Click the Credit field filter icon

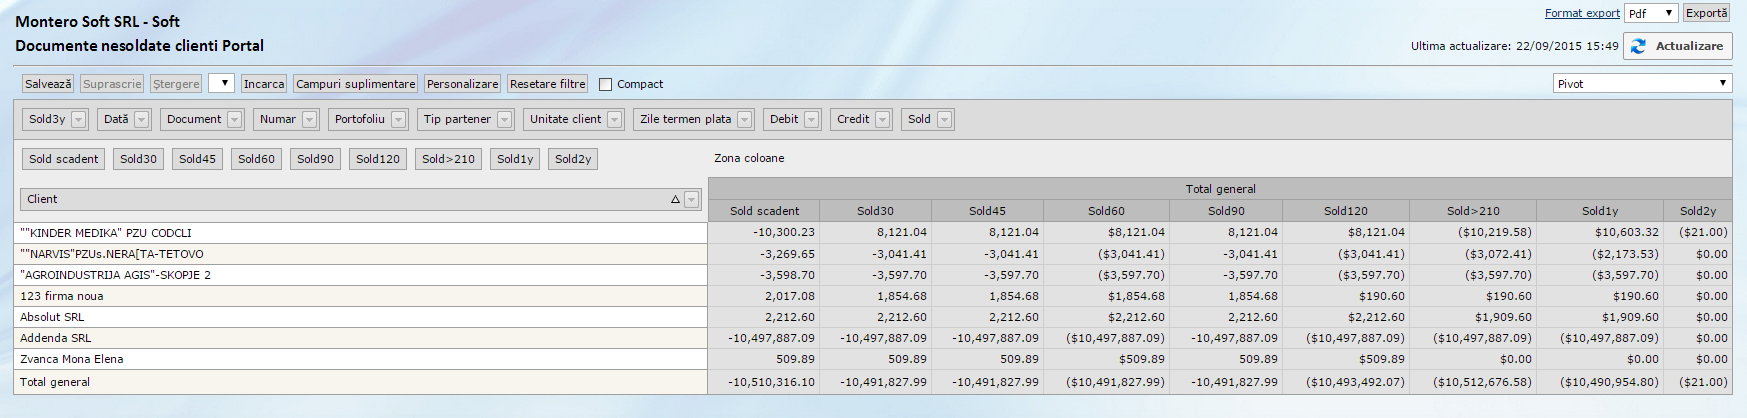(882, 120)
